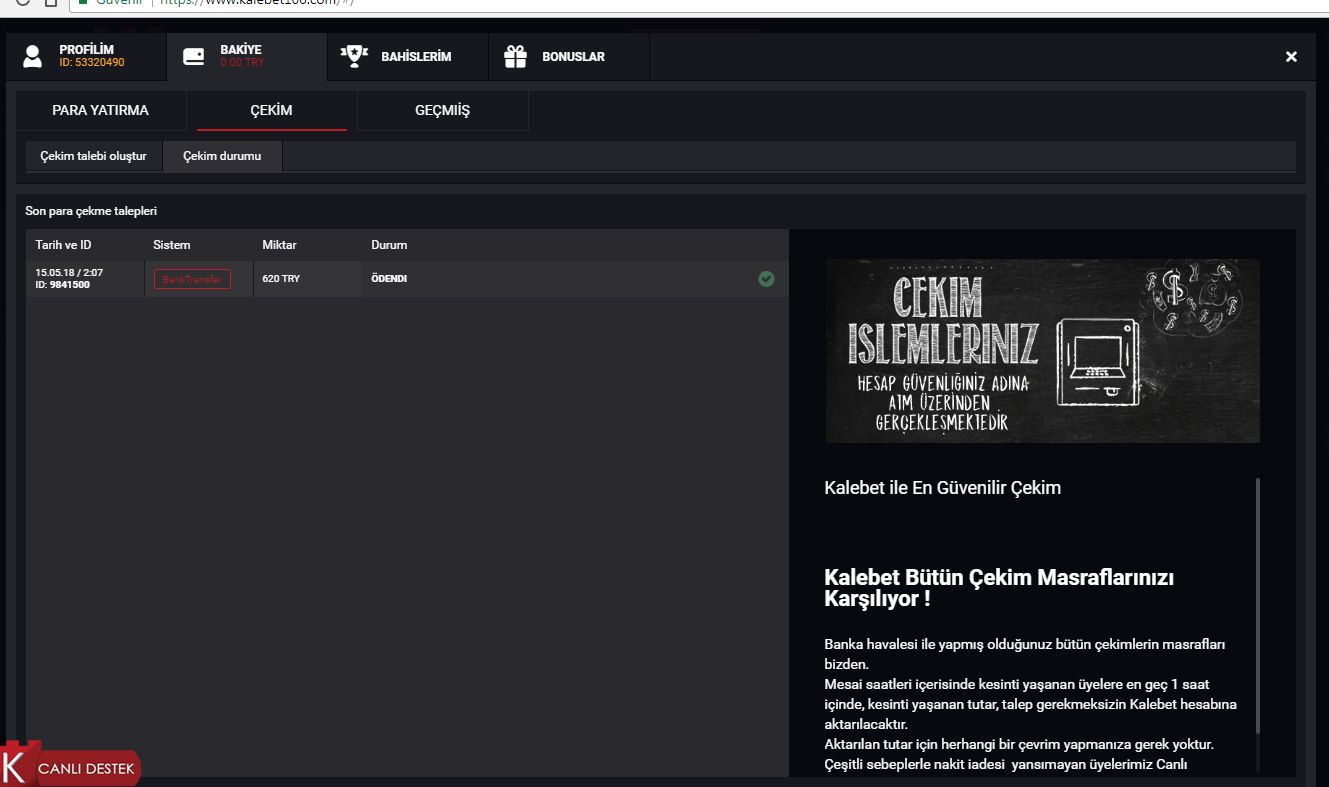Switch to Para Yatırma tab
Viewport: 1329px width, 787px height.
click(x=101, y=111)
